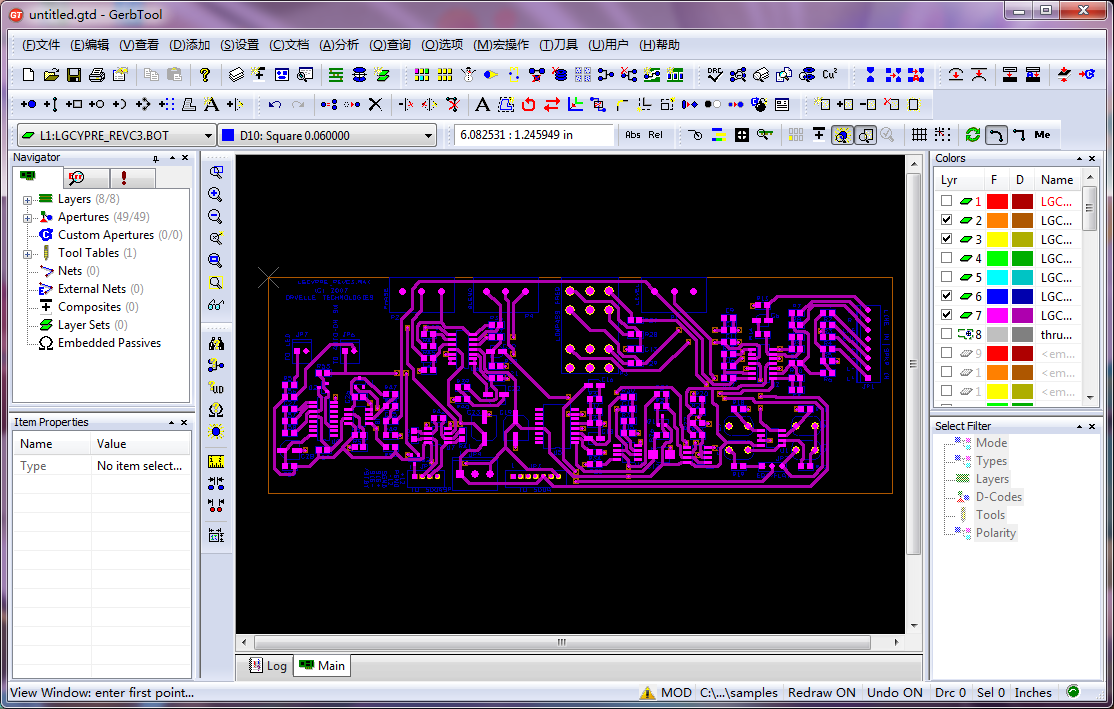
Task: Toggle visibility checkbox for layer 1
Action: tap(946, 201)
